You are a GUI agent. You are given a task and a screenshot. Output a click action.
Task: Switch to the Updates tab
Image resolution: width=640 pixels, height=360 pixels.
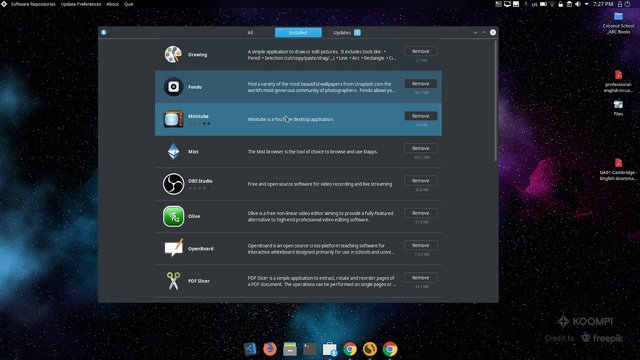coord(346,33)
